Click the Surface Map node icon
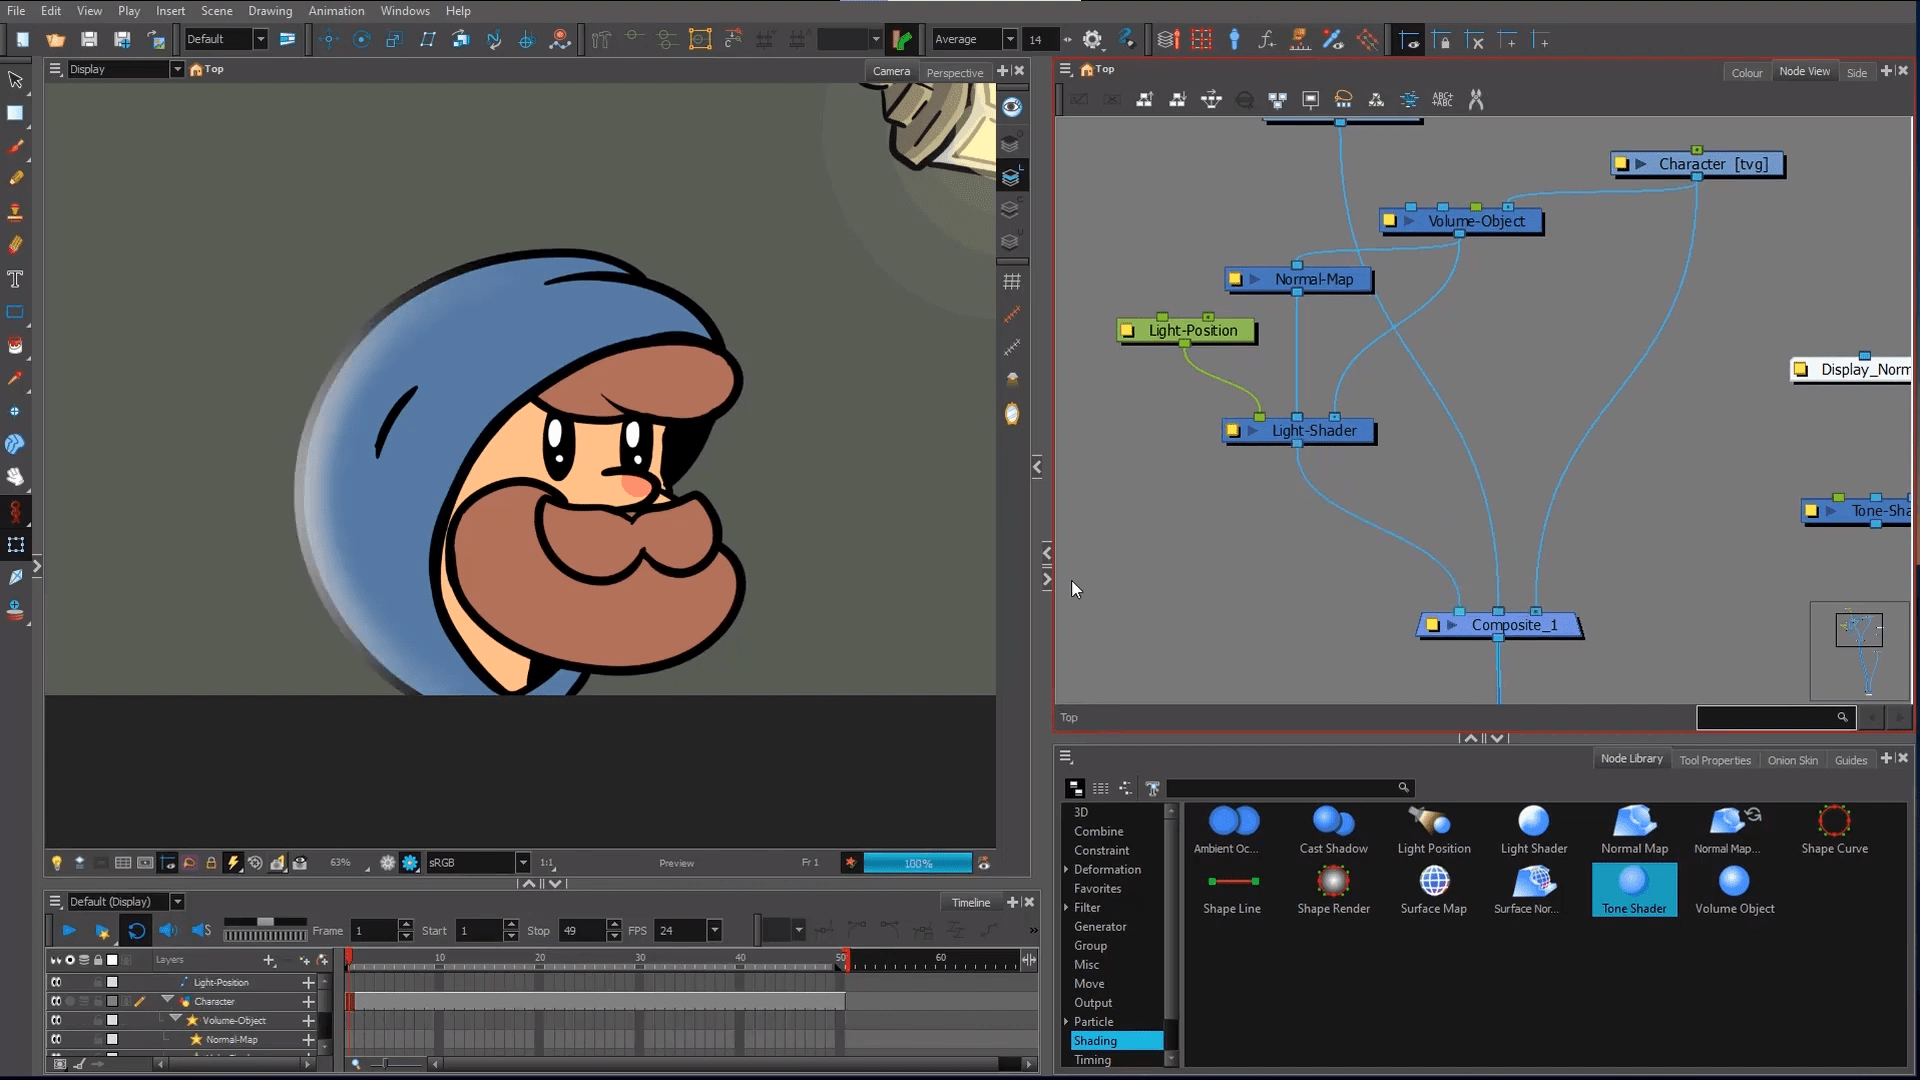The width and height of the screenshot is (1920, 1080). click(x=1433, y=882)
